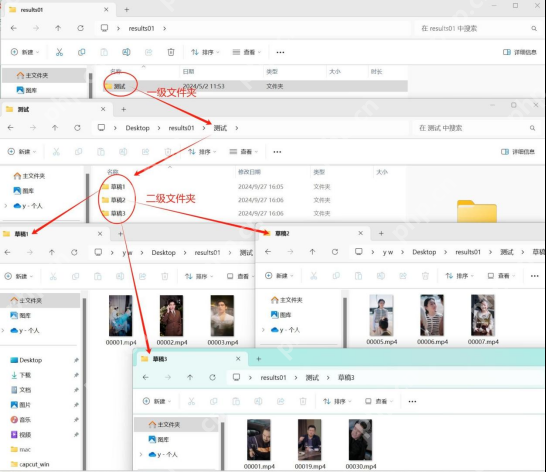Select the 下载 Downloads item in left sidebar
This screenshot has height=472, width=546.
[25, 375]
